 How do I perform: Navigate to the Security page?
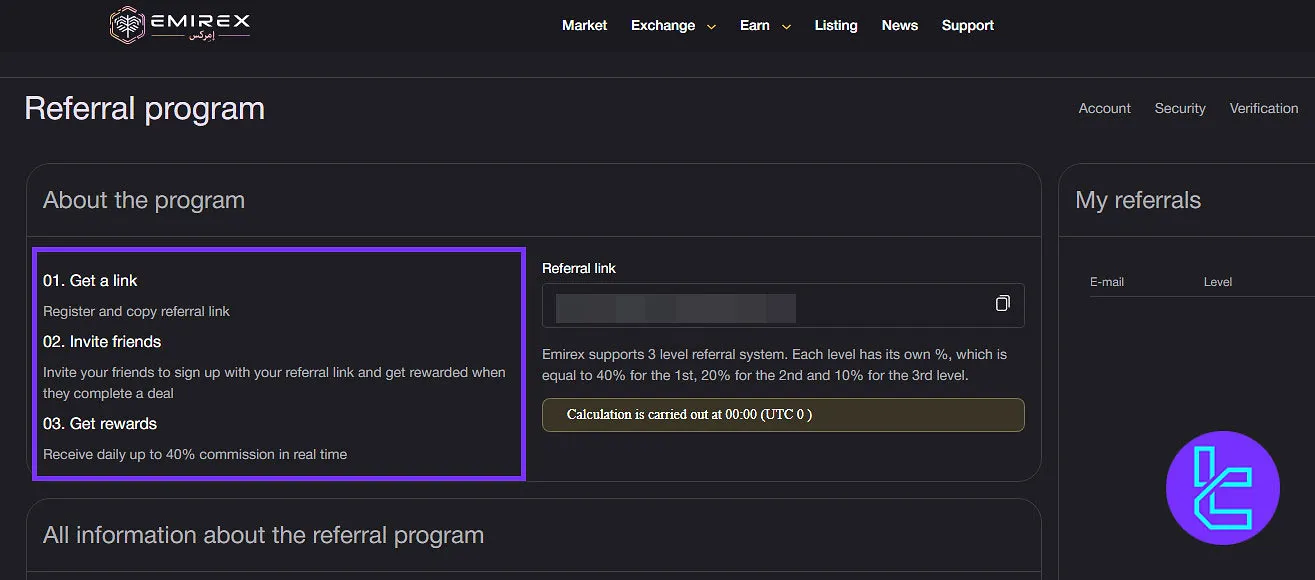(x=1180, y=108)
